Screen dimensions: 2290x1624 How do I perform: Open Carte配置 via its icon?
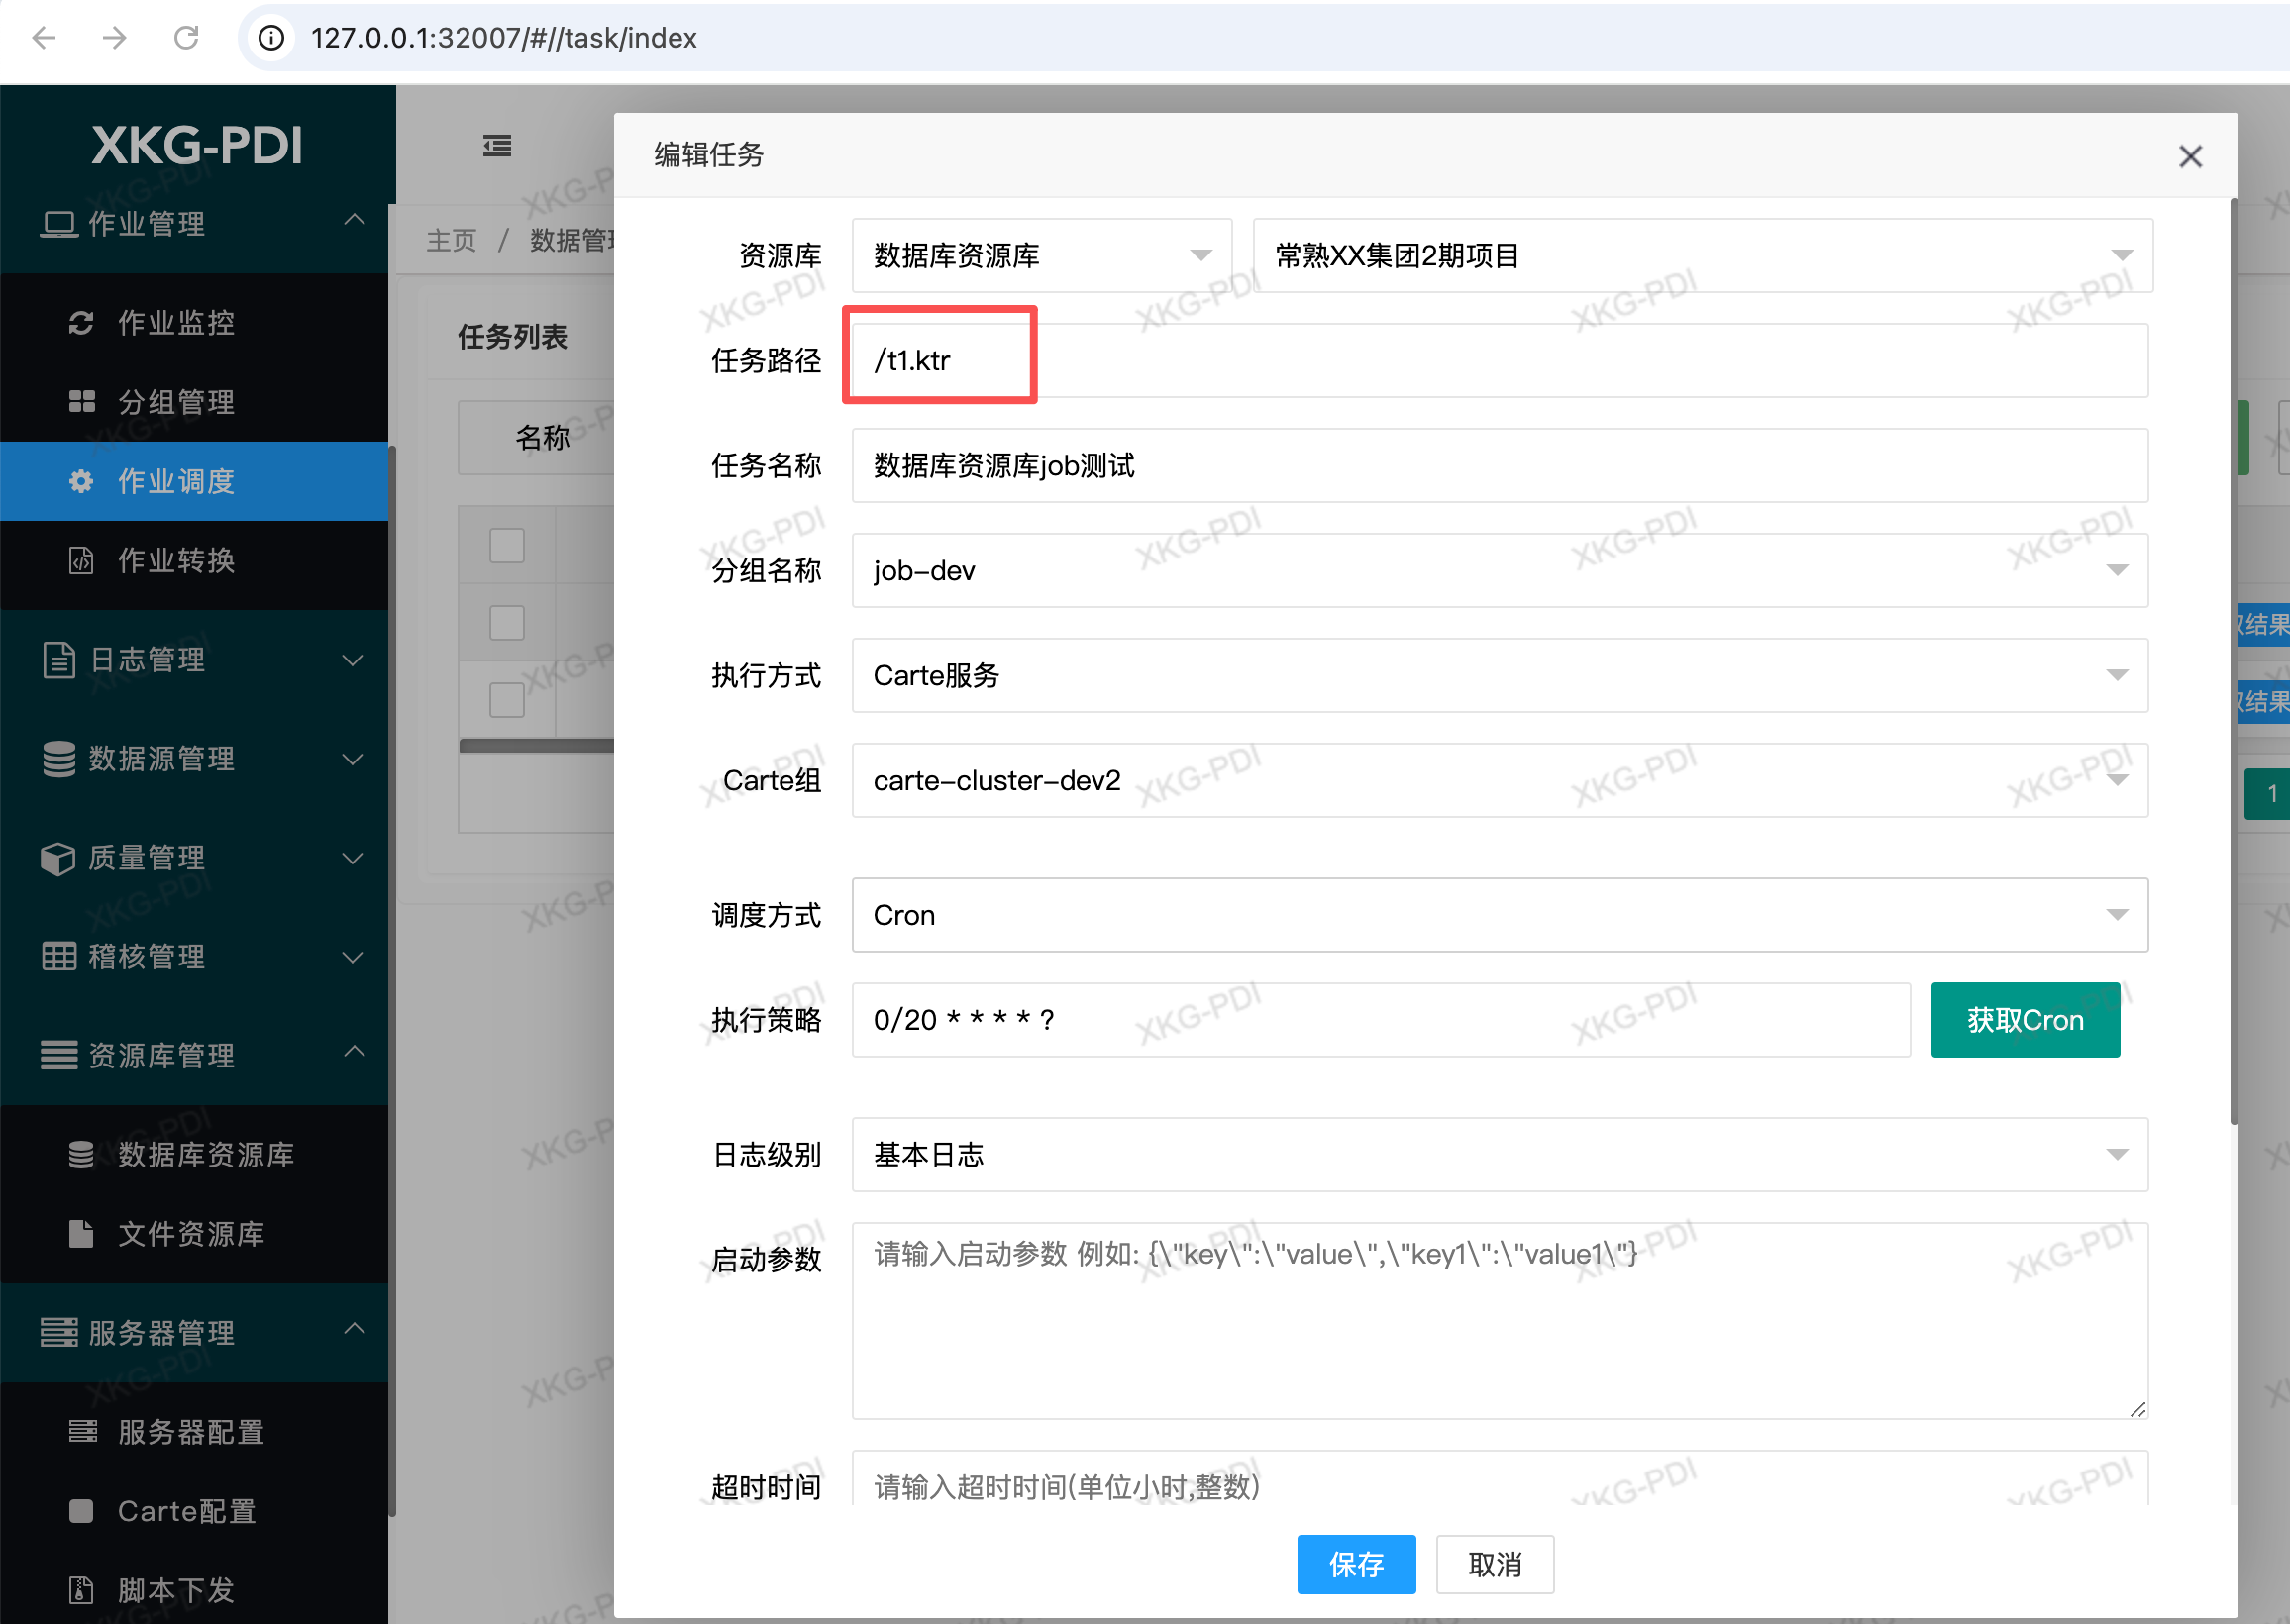pyautogui.click(x=81, y=1511)
